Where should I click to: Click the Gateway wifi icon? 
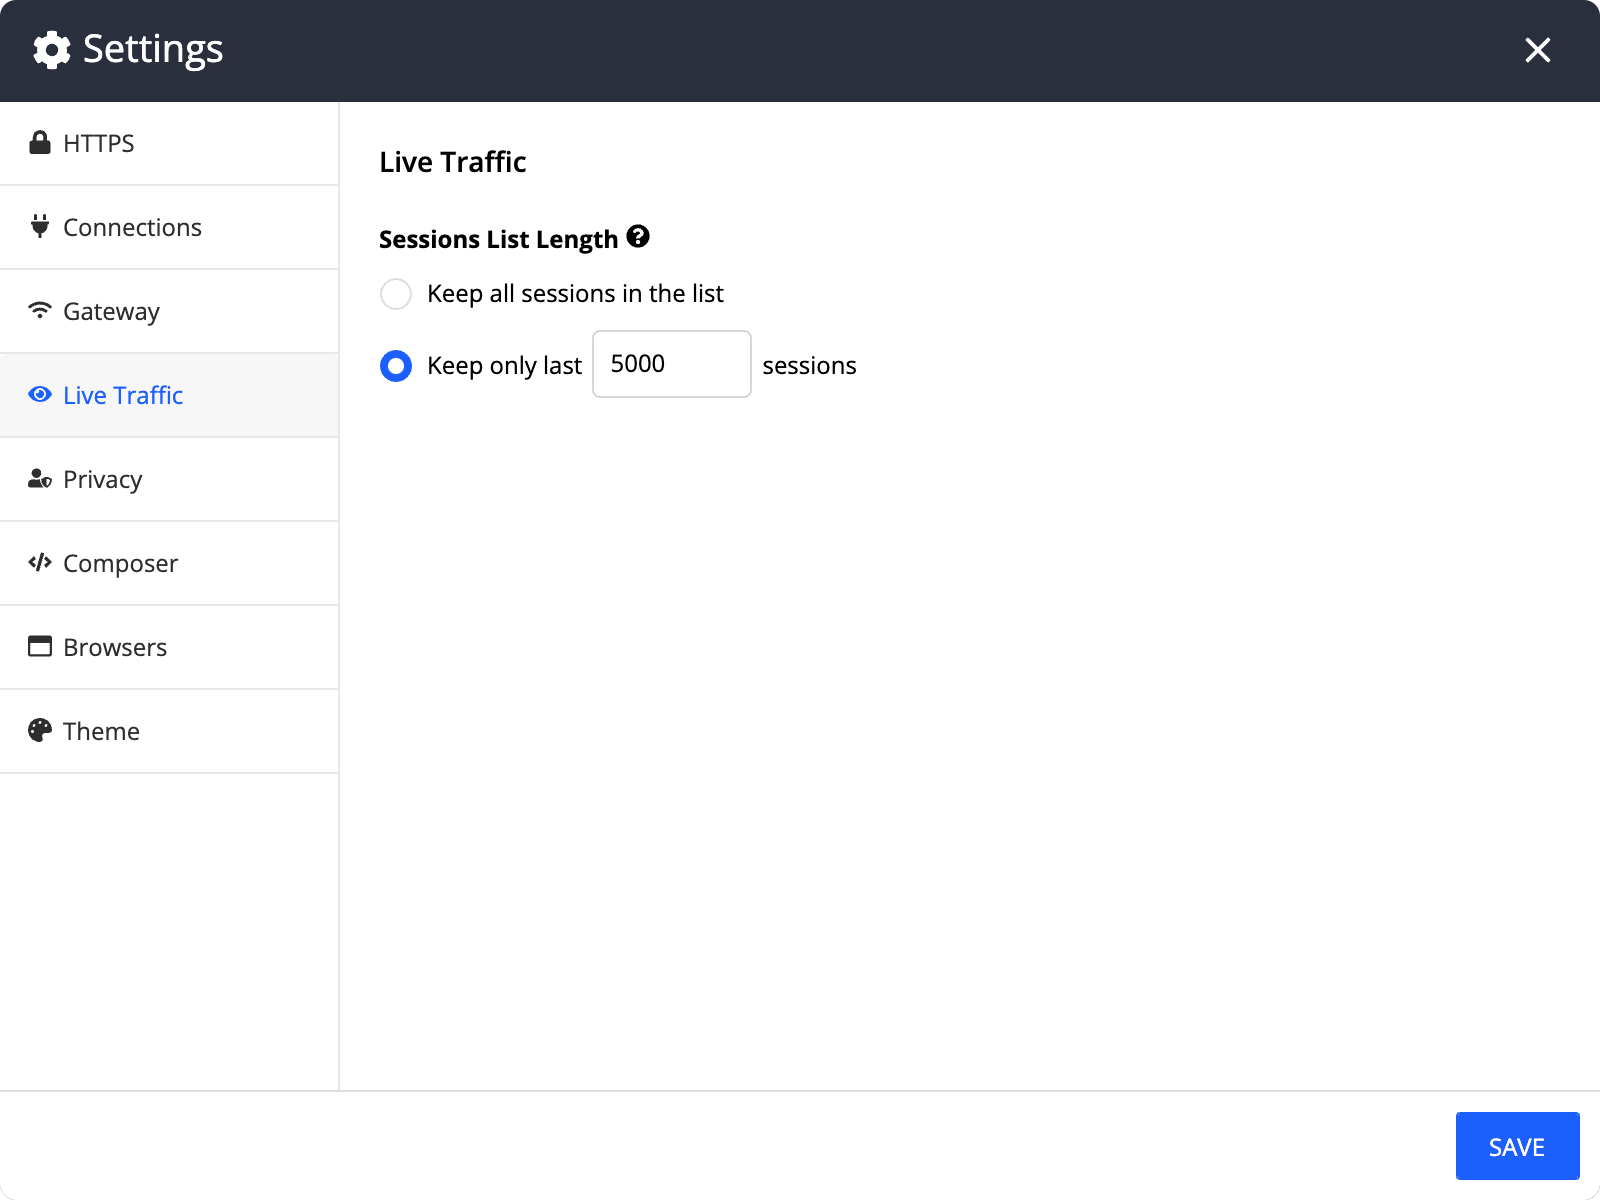(40, 310)
